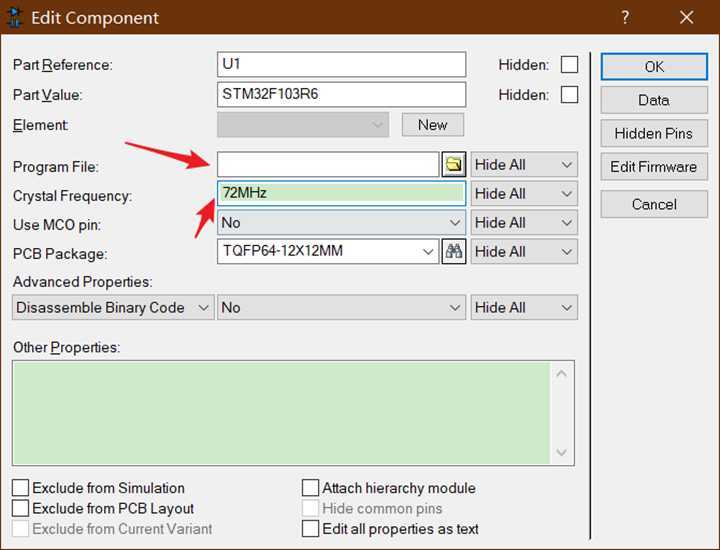Click the Part Value STM32F103R6 field
Image resolution: width=720 pixels, height=550 pixels.
coord(341,95)
